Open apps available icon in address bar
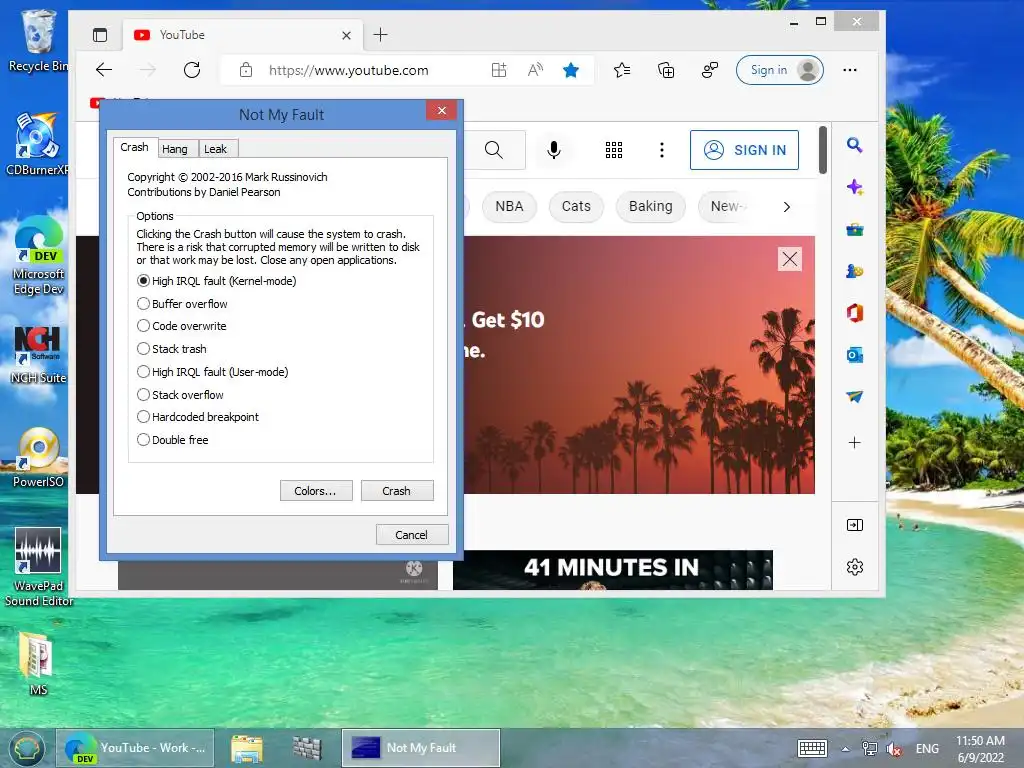 tap(499, 70)
